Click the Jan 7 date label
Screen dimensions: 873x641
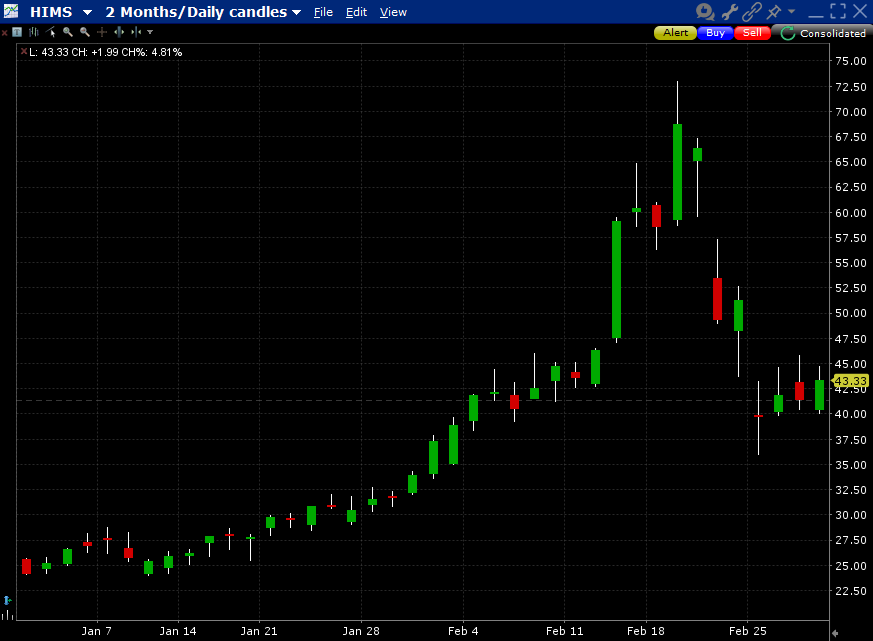coord(96,631)
